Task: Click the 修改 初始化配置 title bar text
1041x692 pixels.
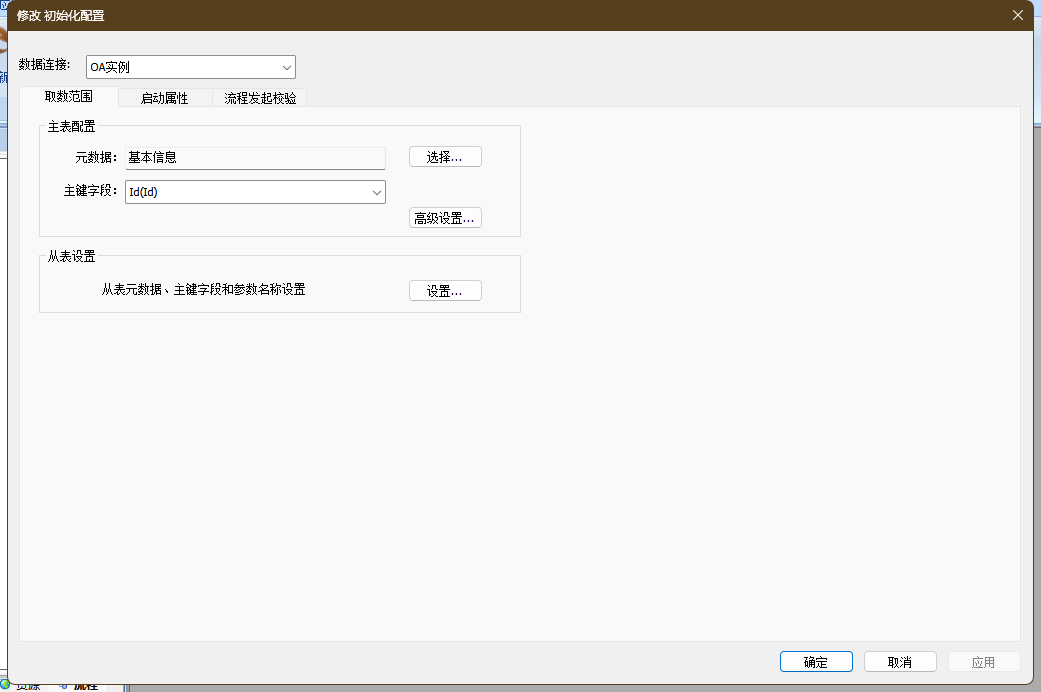Action: (x=60, y=16)
